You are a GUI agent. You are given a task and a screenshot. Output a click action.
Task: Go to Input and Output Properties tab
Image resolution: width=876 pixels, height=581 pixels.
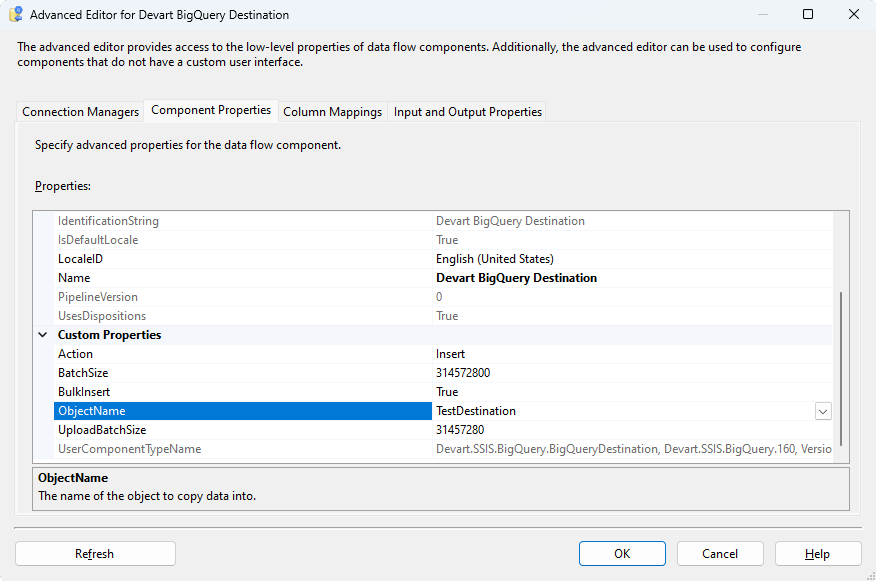click(467, 112)
